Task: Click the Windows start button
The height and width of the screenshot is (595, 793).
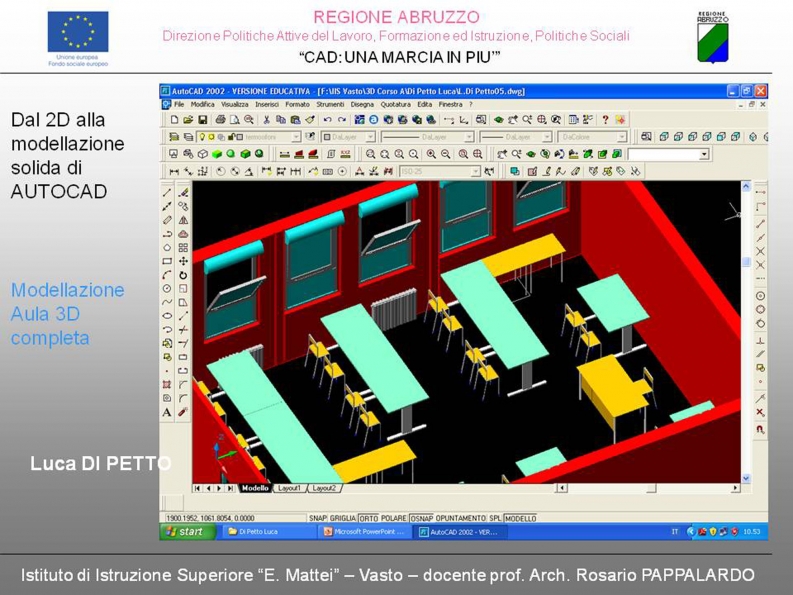Action: [x=188, y=532]
